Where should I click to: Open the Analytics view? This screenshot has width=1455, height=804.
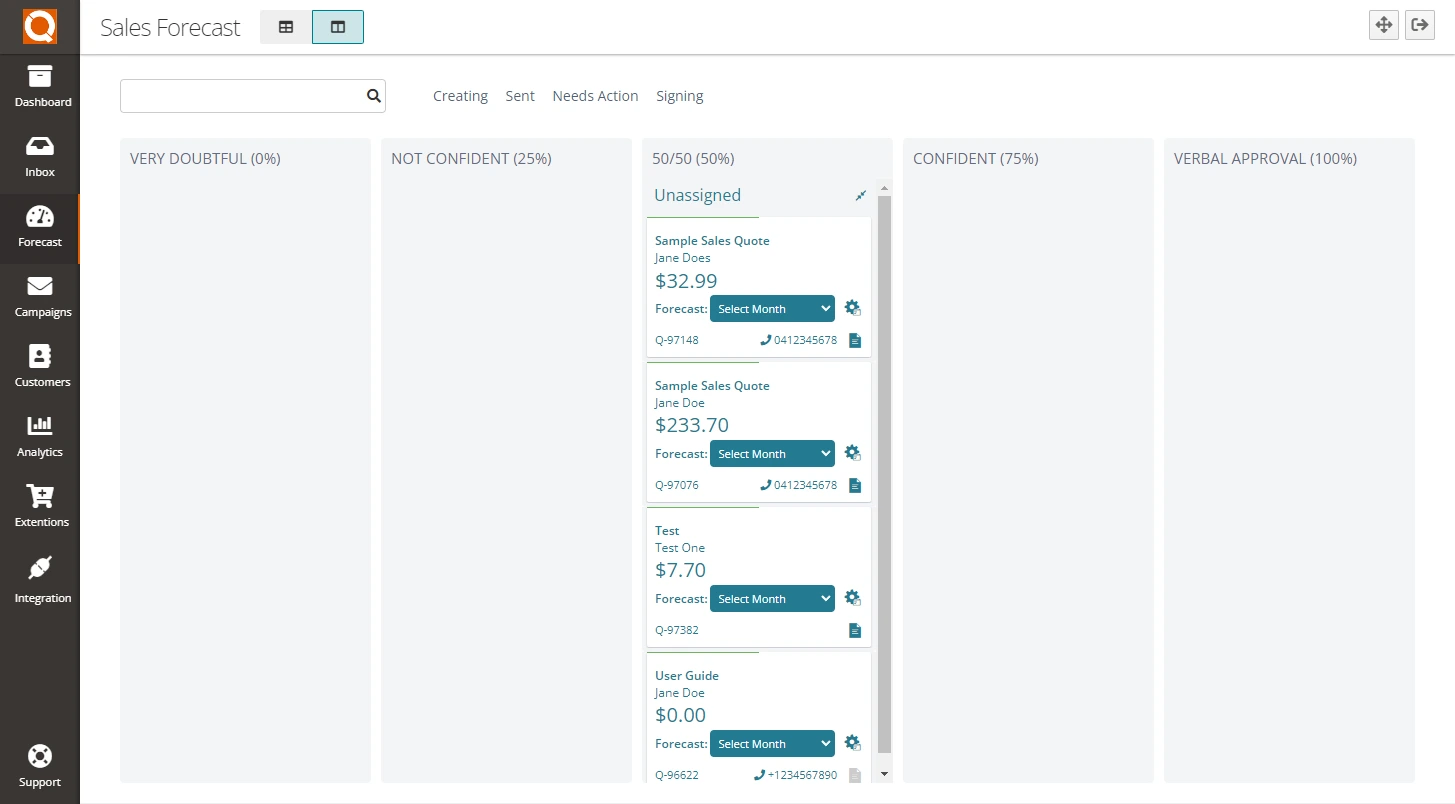click(x=40, y=435)
